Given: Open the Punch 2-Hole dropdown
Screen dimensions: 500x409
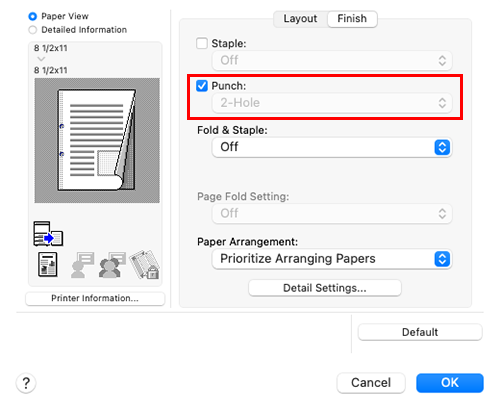Looking at the screenshot, I should [x=332, y=103].
